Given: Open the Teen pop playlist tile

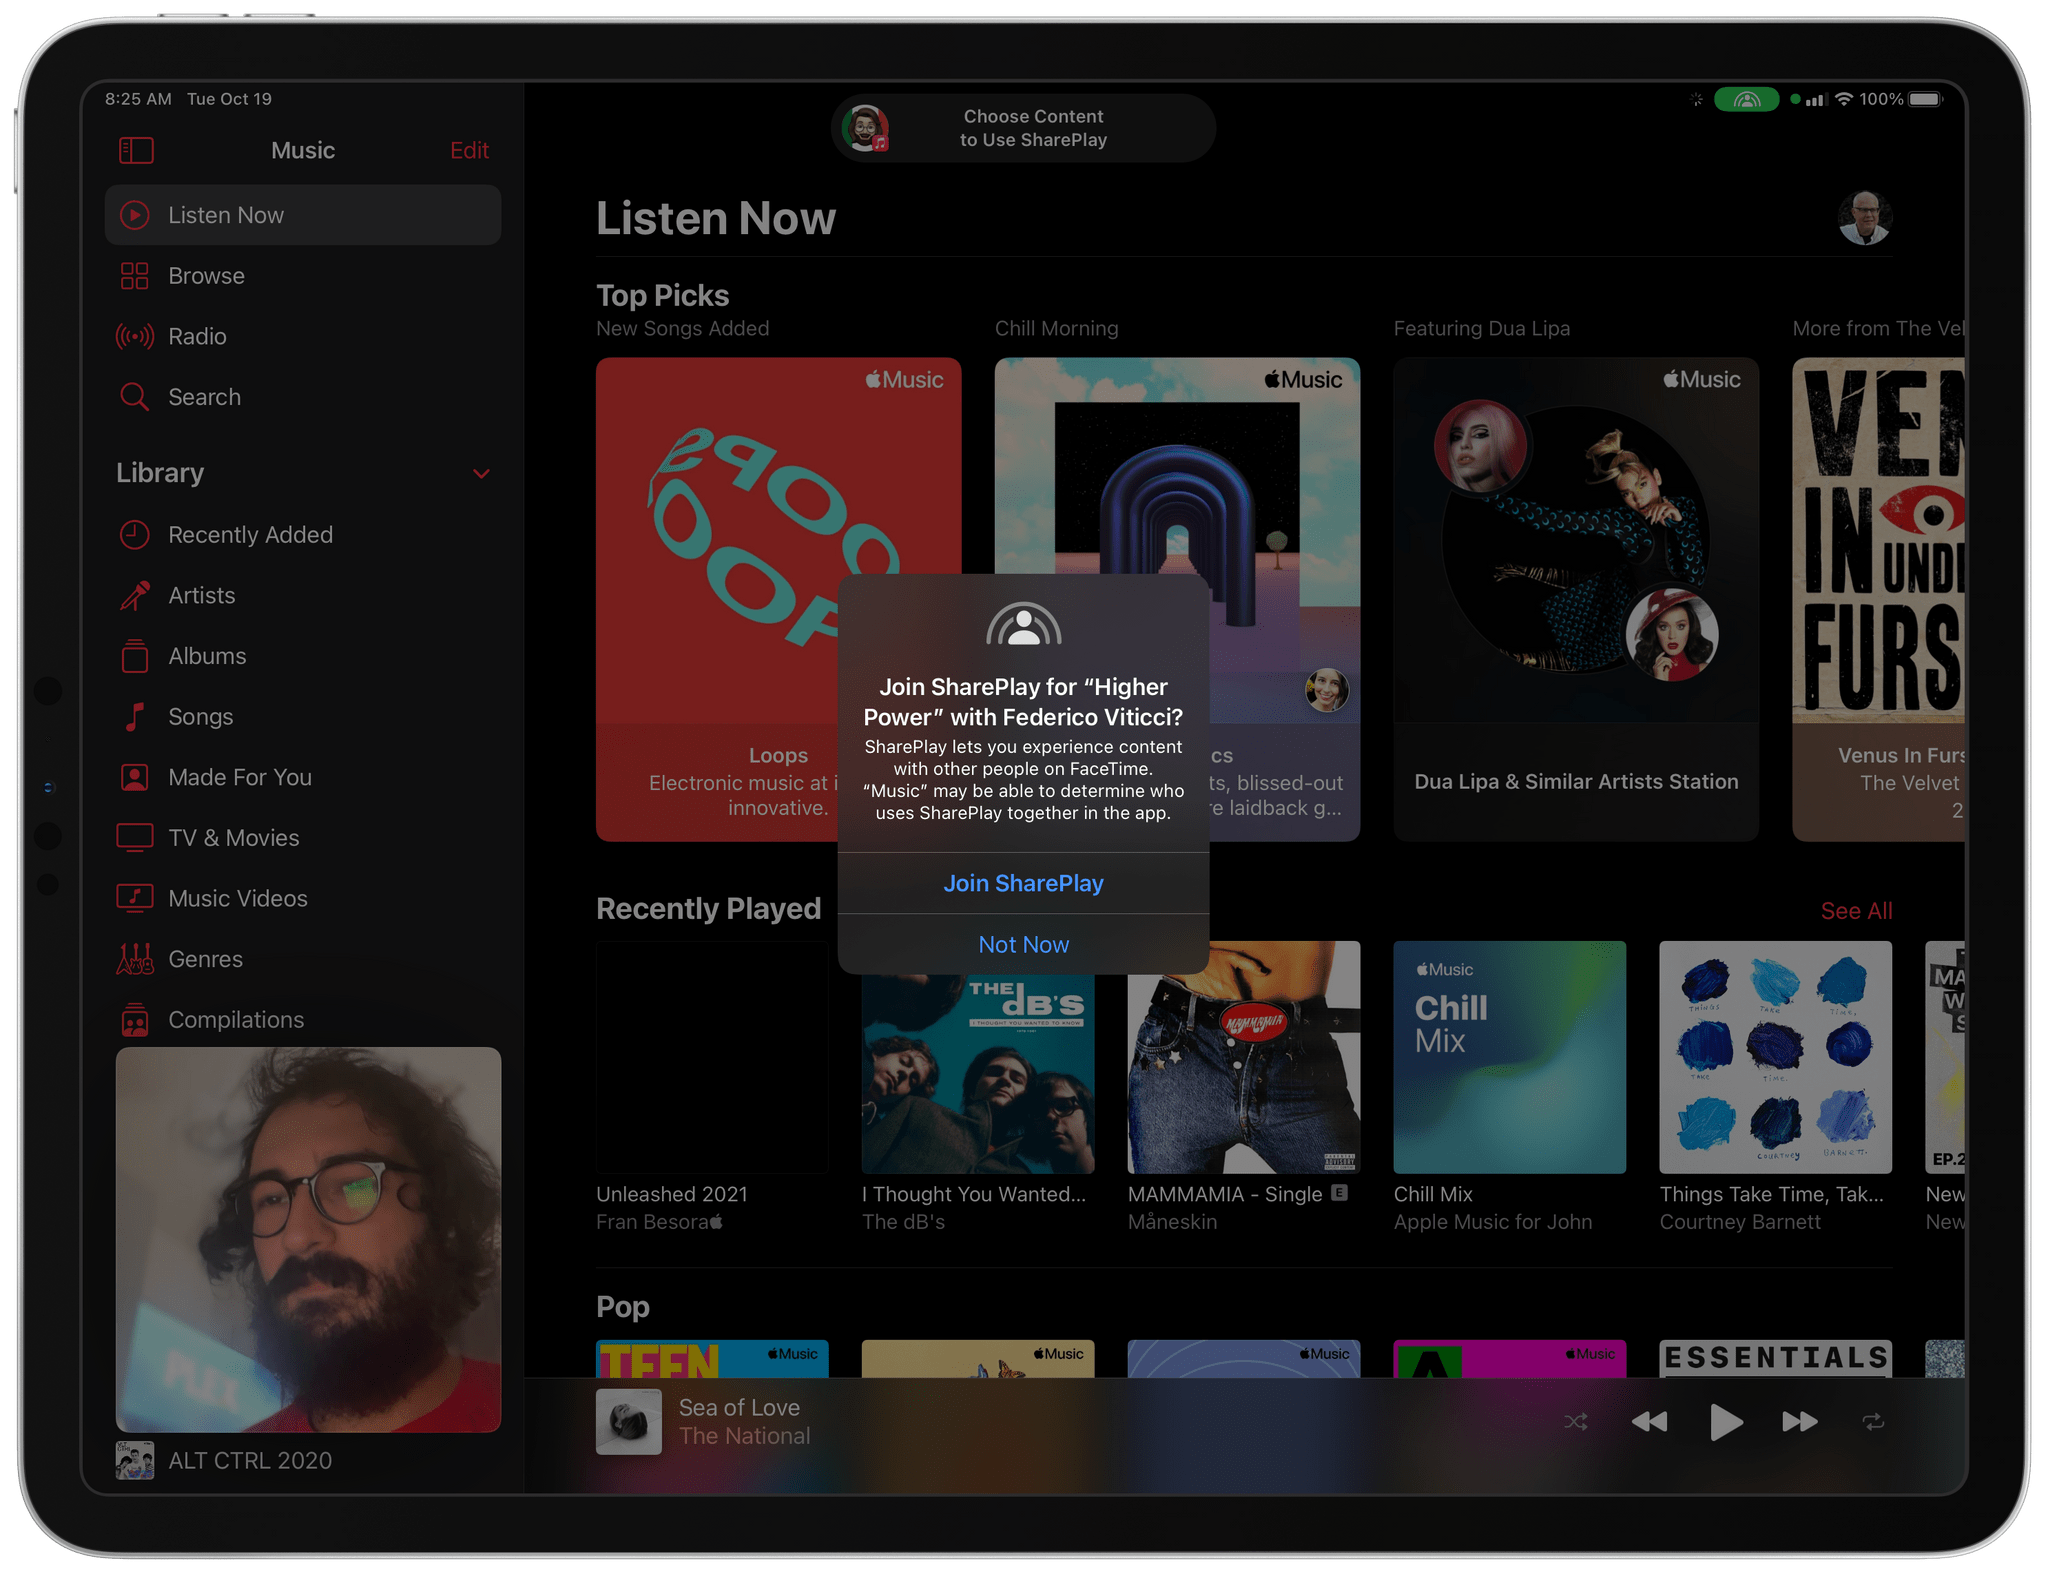Looking at the screenshot, I should 712,1359.
